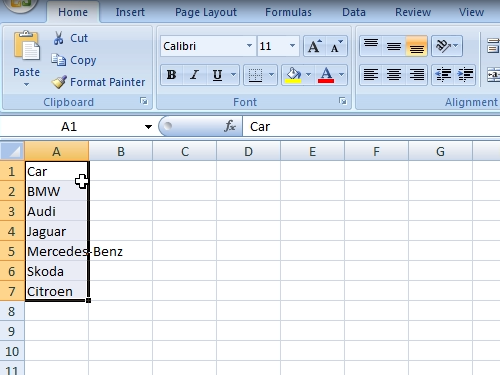
Task: Switch to the Insert tab
Action: coord(130,12)
